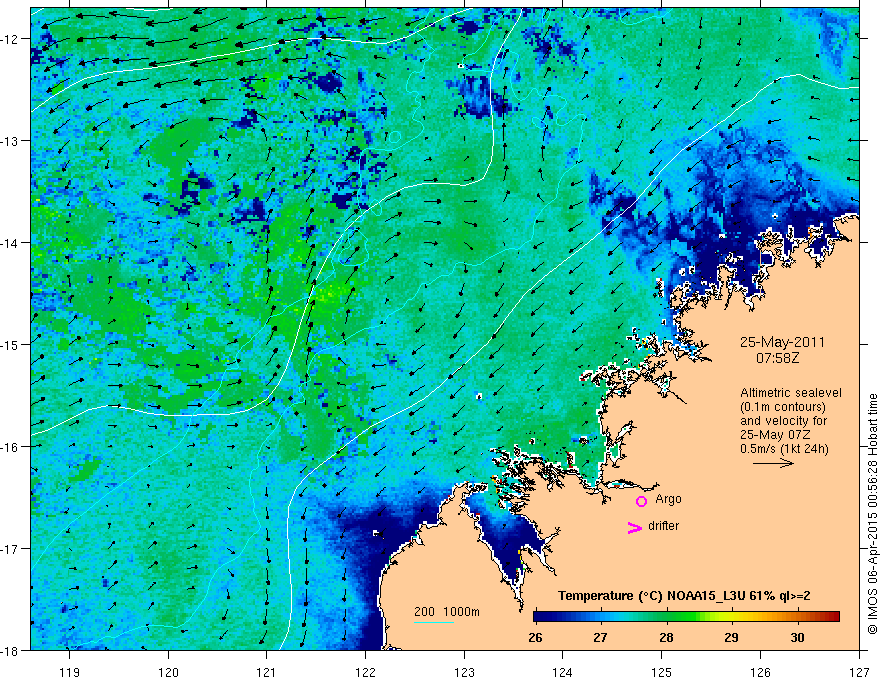Click the longitude axis label '119'
880x680 pixels.
(x=70, y=672)
